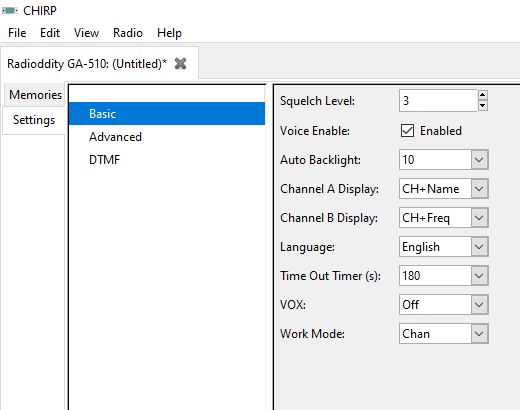The height and width of the screenshot is (410, 520).
Task: Select the Advanced settings group
Action: 115,137
